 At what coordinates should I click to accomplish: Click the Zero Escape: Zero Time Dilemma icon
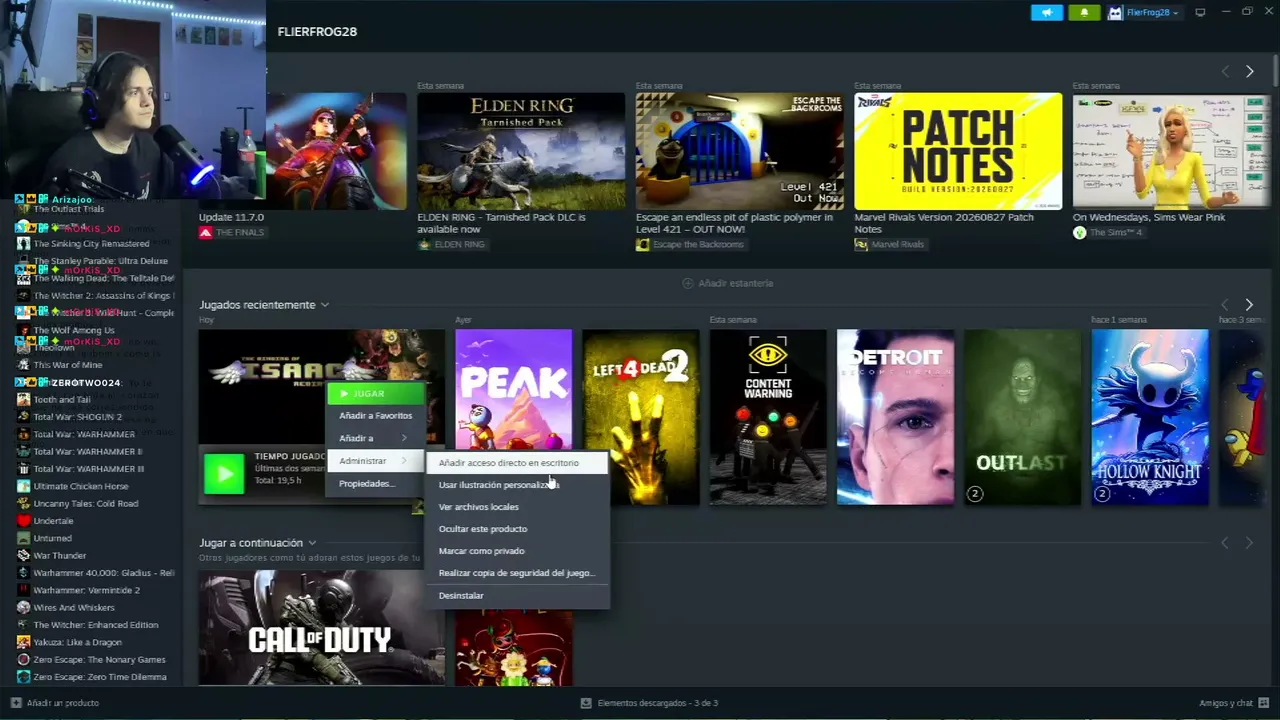click(x=24, y=677)
